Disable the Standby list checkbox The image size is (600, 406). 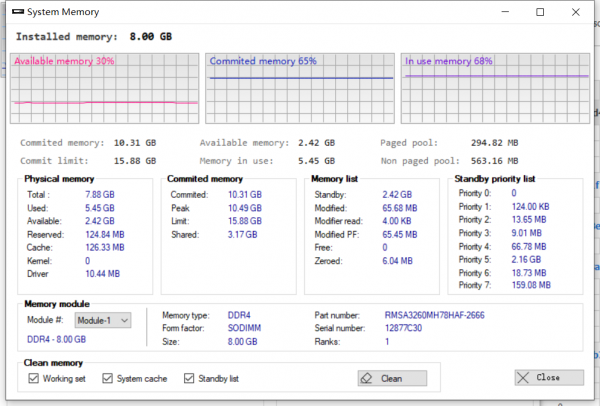tap(189, 378)
